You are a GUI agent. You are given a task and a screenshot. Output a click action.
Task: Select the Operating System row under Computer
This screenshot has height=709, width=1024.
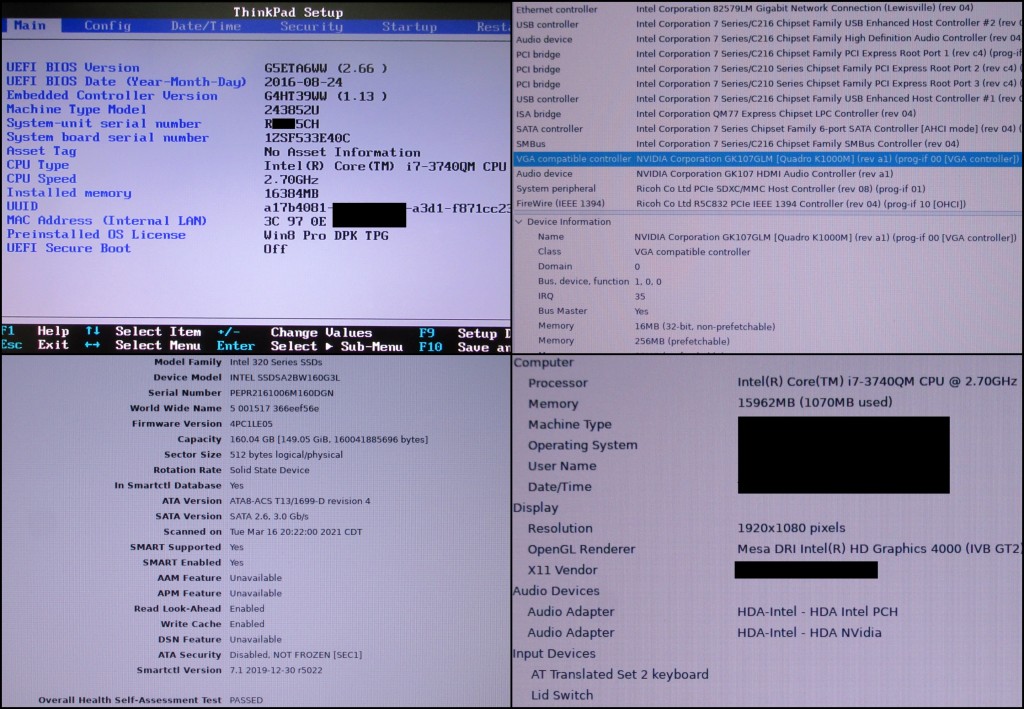click(767, 445)
